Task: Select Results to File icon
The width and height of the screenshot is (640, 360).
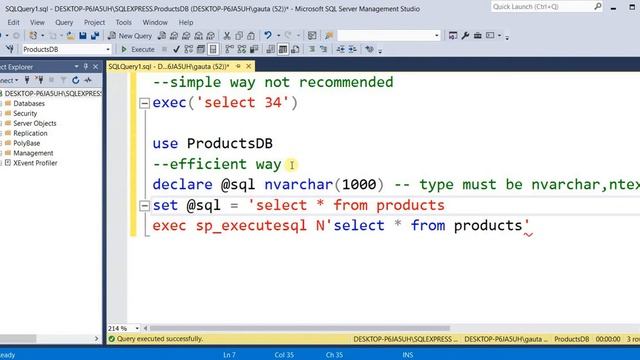Action: point(295,49)
